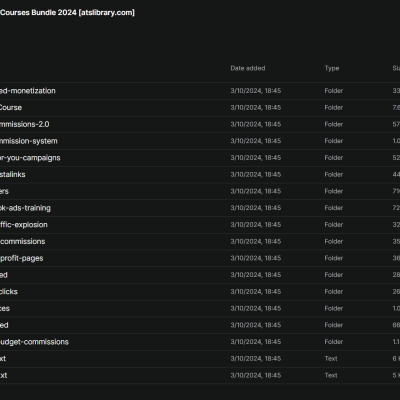
Task: Select the Courses Bundle 2024 [atslibrary.com] title
Action: (67, 13)
